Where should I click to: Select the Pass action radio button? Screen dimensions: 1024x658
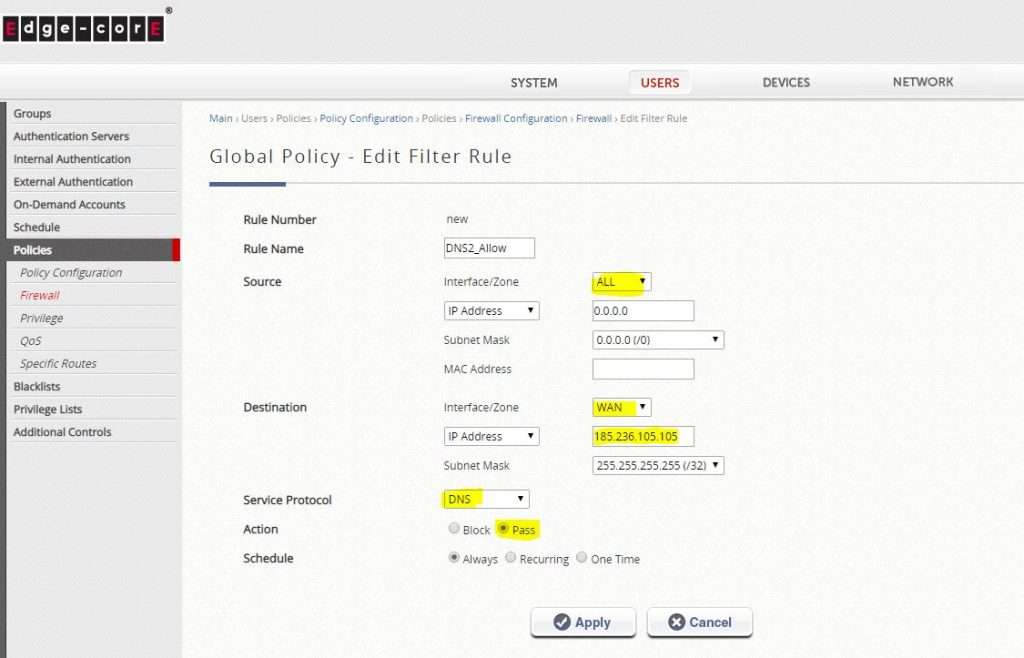pyautogui.click(x=504, y=529)
